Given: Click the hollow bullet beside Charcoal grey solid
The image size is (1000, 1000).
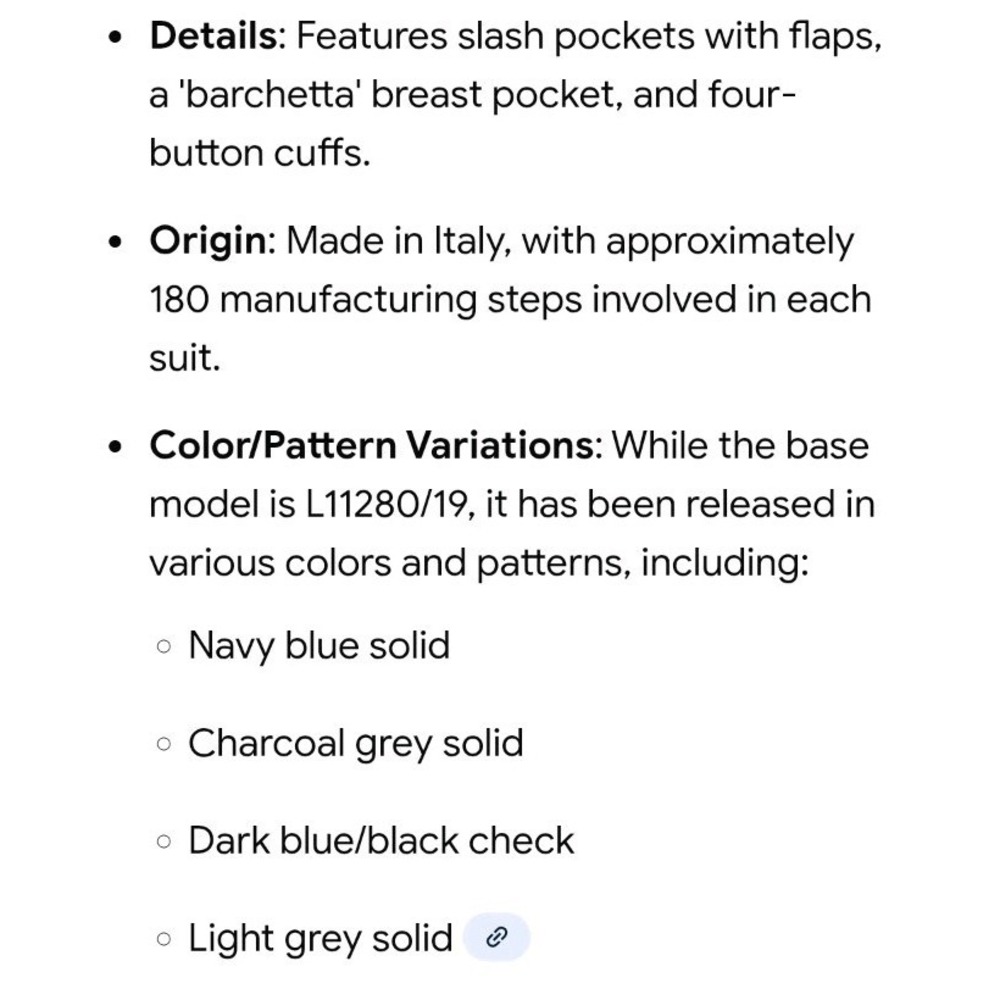Looking at the screenshot, I should 164,744.
